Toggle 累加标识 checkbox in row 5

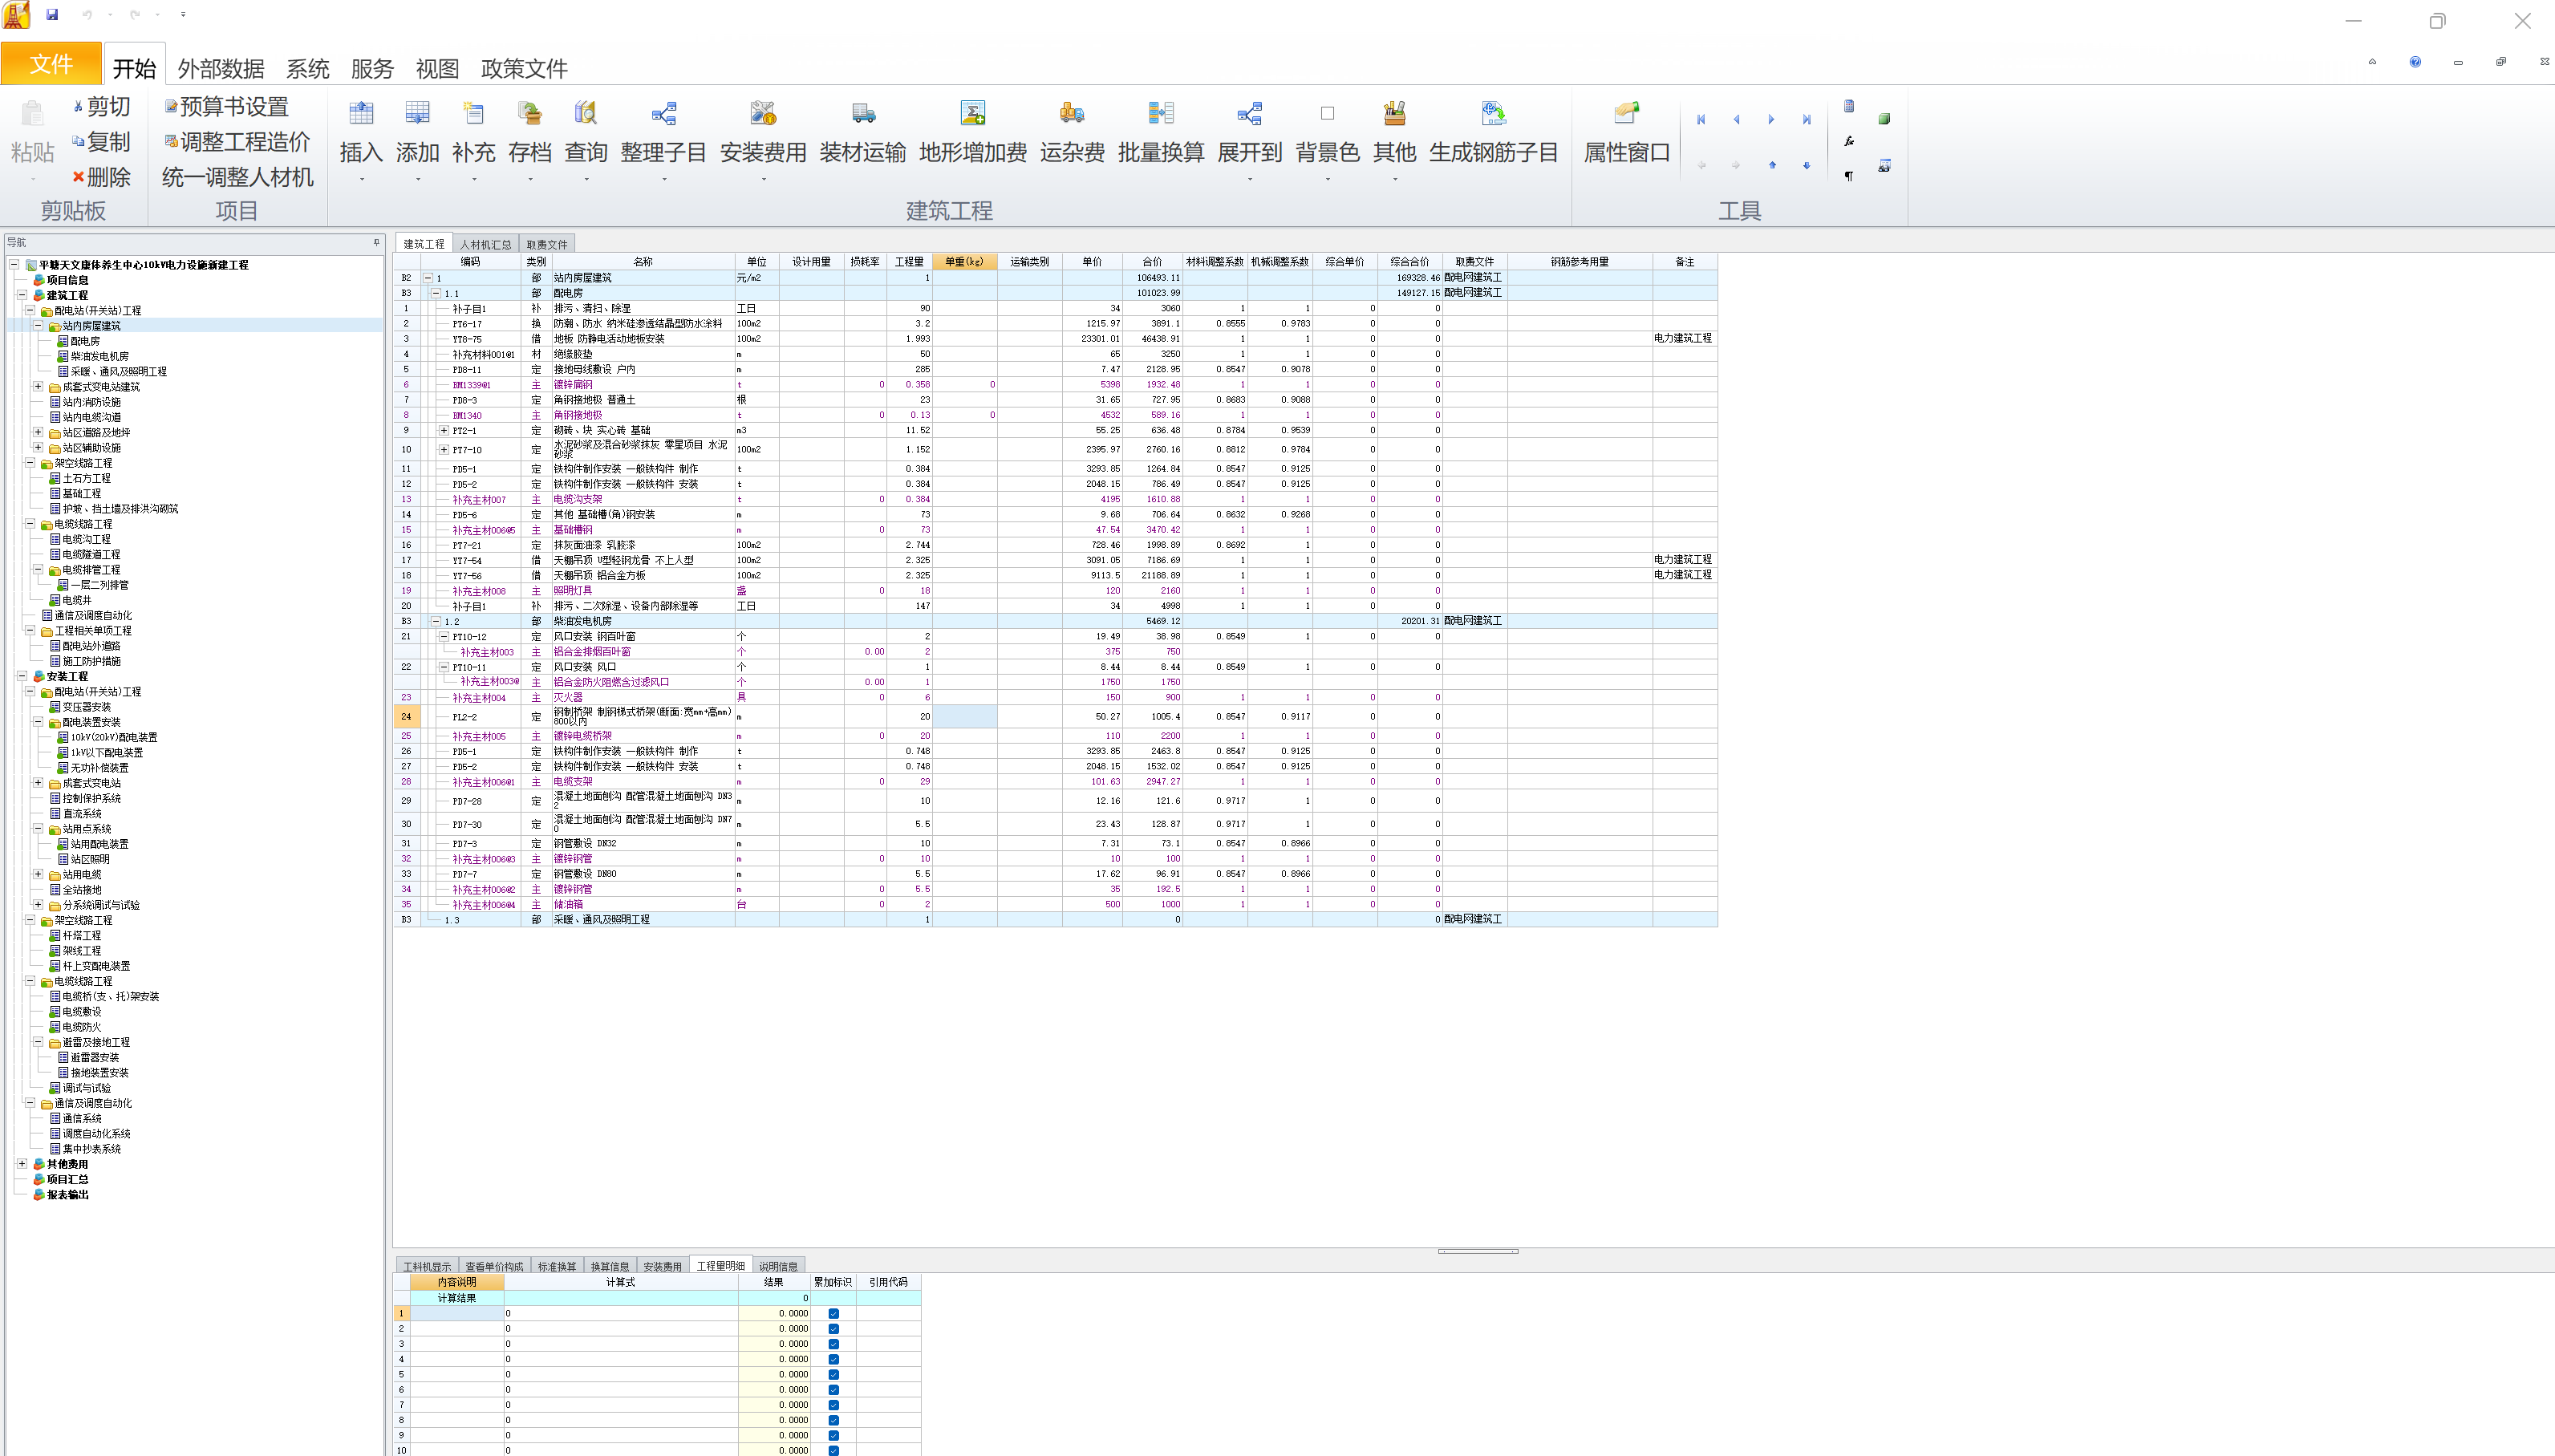pyautogui.click(x=833, y=1375)
